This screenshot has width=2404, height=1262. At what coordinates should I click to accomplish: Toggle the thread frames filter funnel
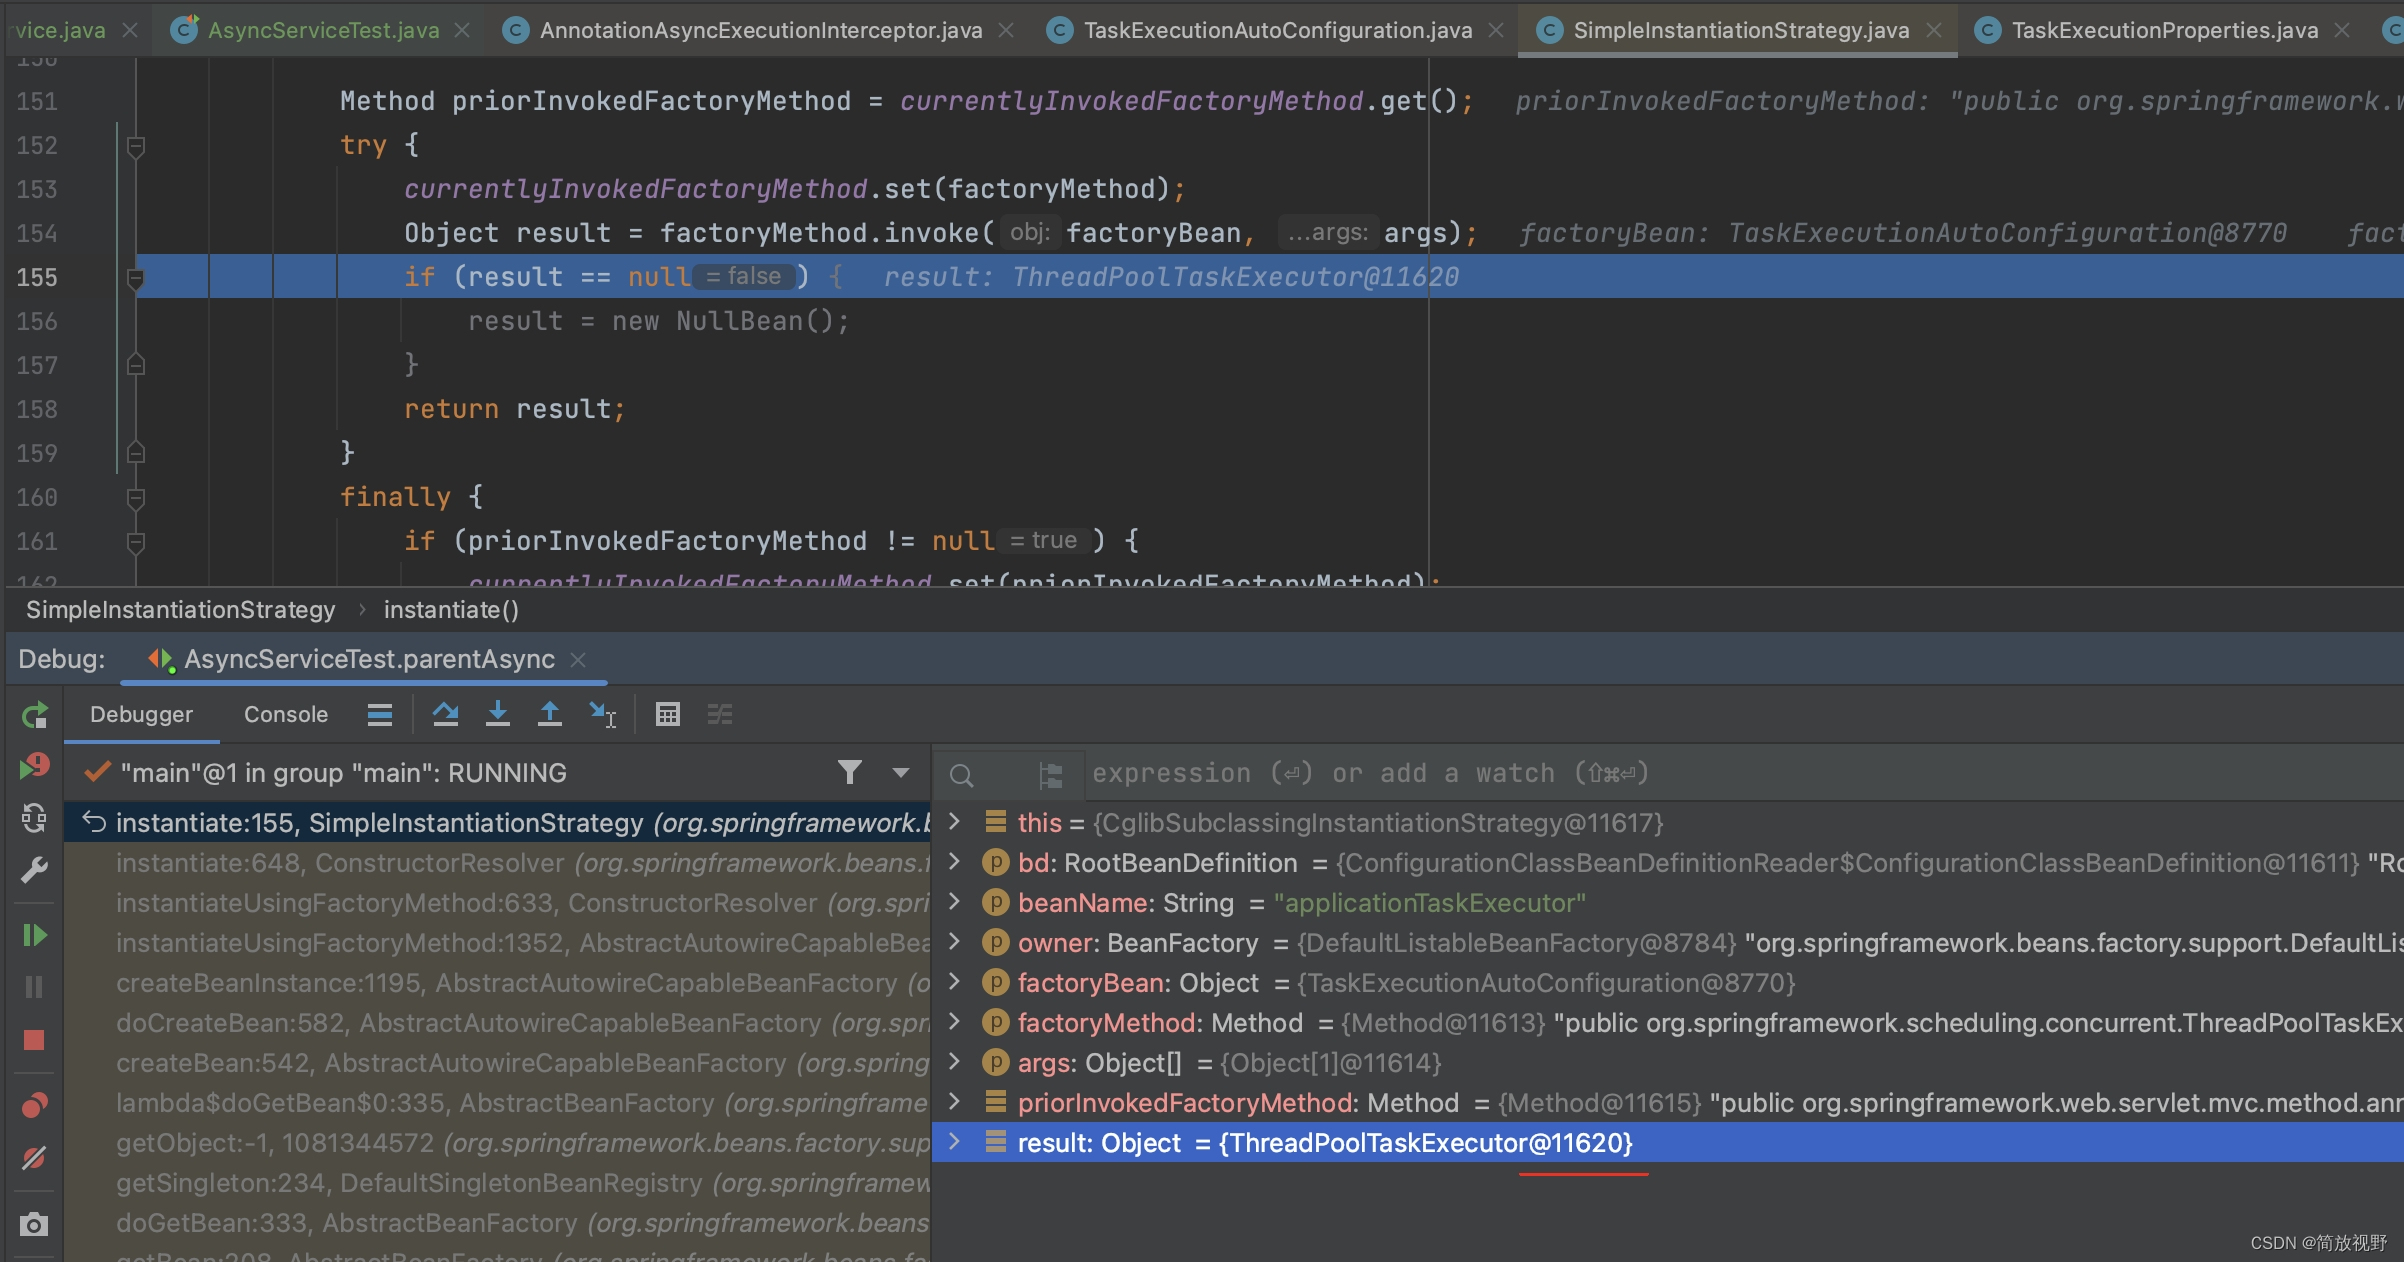tap(849, 772)
